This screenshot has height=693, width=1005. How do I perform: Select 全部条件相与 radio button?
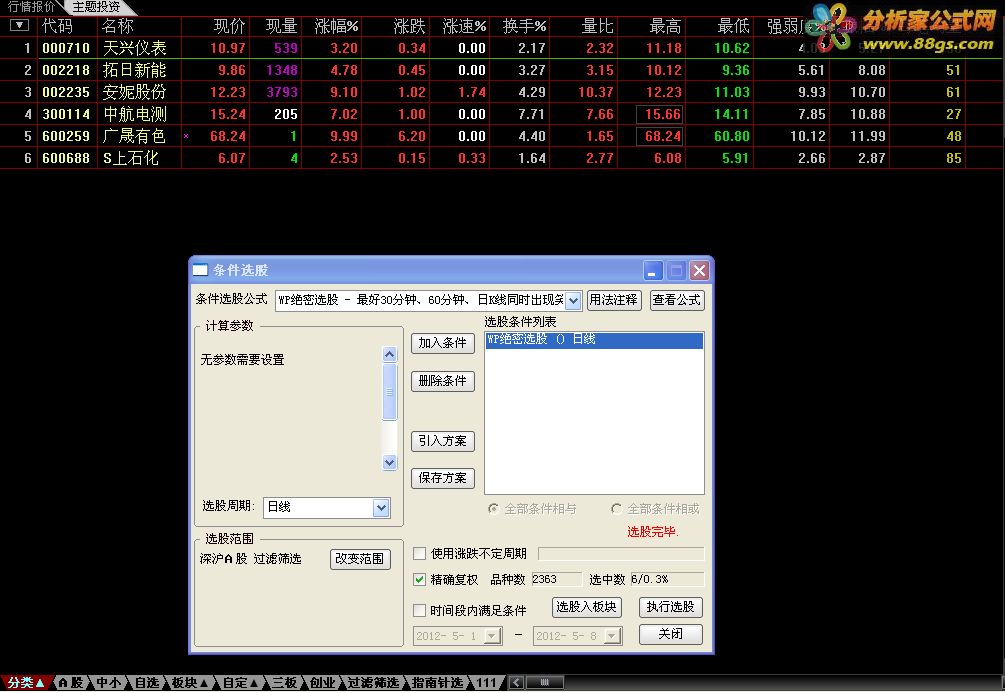click(x=494, y=508)
